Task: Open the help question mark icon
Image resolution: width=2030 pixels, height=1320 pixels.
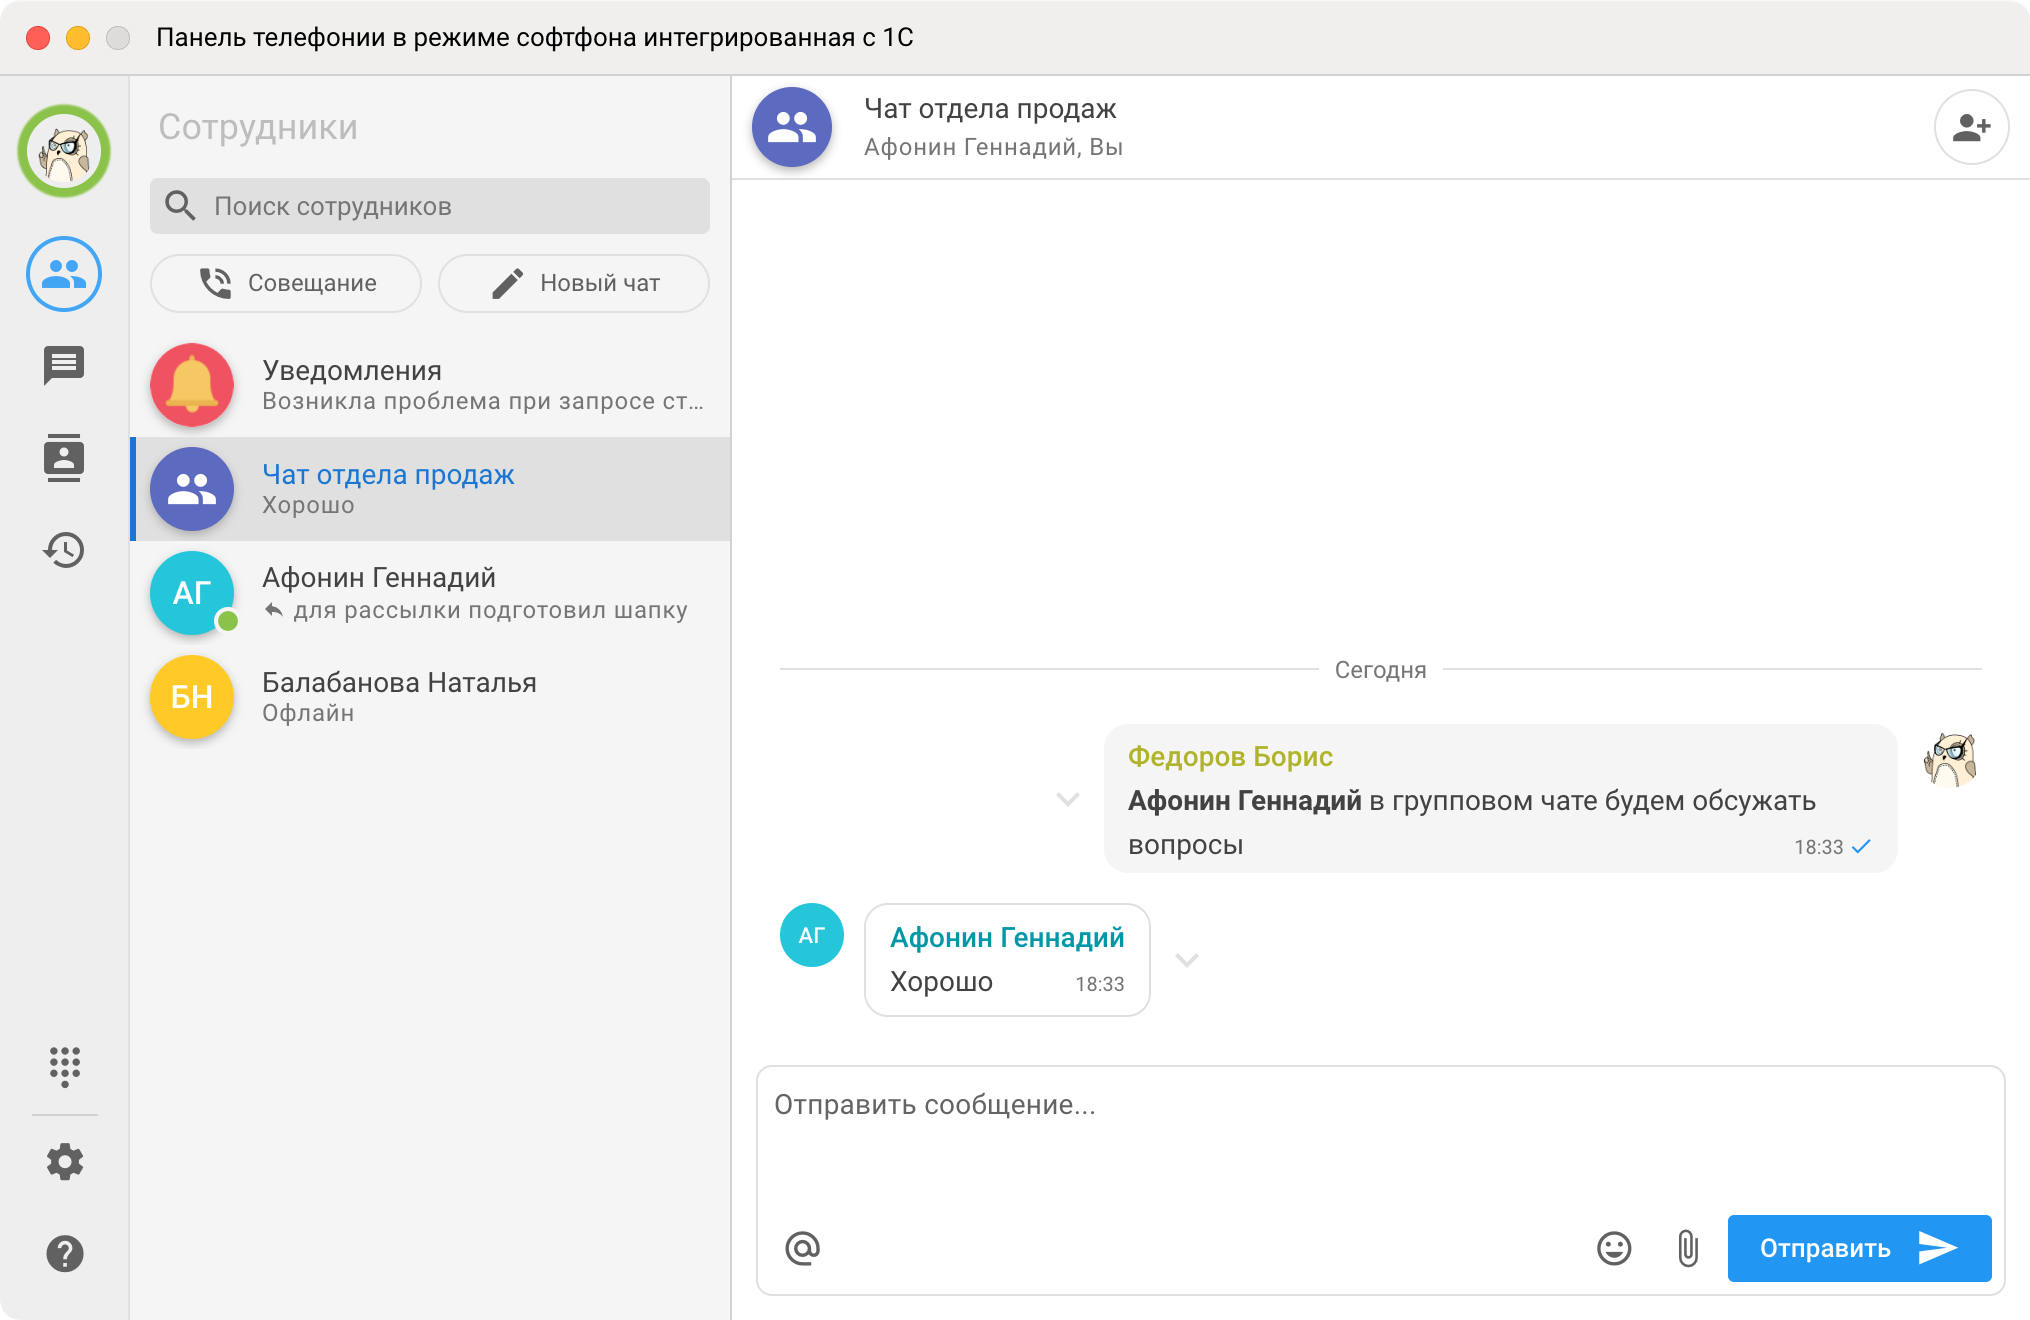Action: 64,1253
